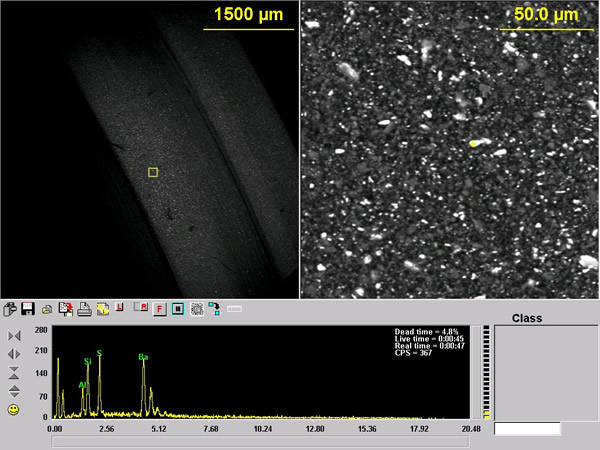
Task: Click the floppy disk save icon
Action: (28, 309)
